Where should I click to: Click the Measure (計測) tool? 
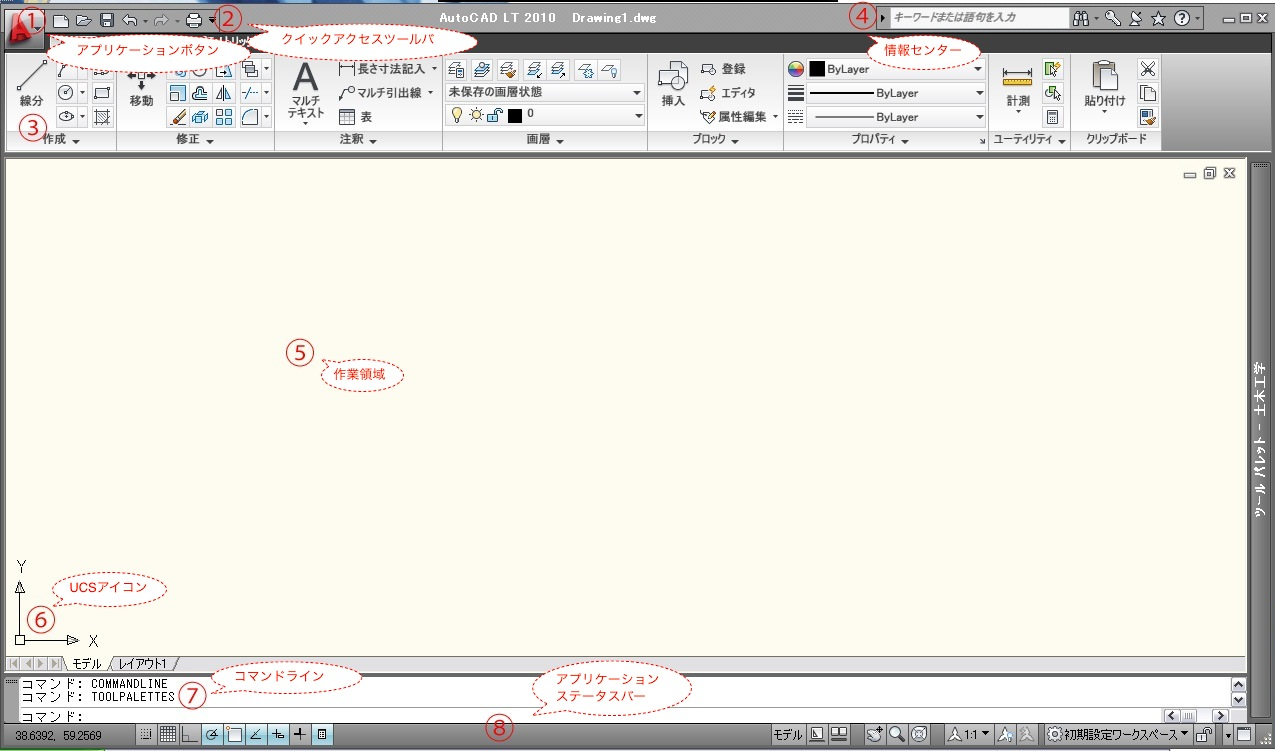pyautogui.click(x=1017, y=88)
